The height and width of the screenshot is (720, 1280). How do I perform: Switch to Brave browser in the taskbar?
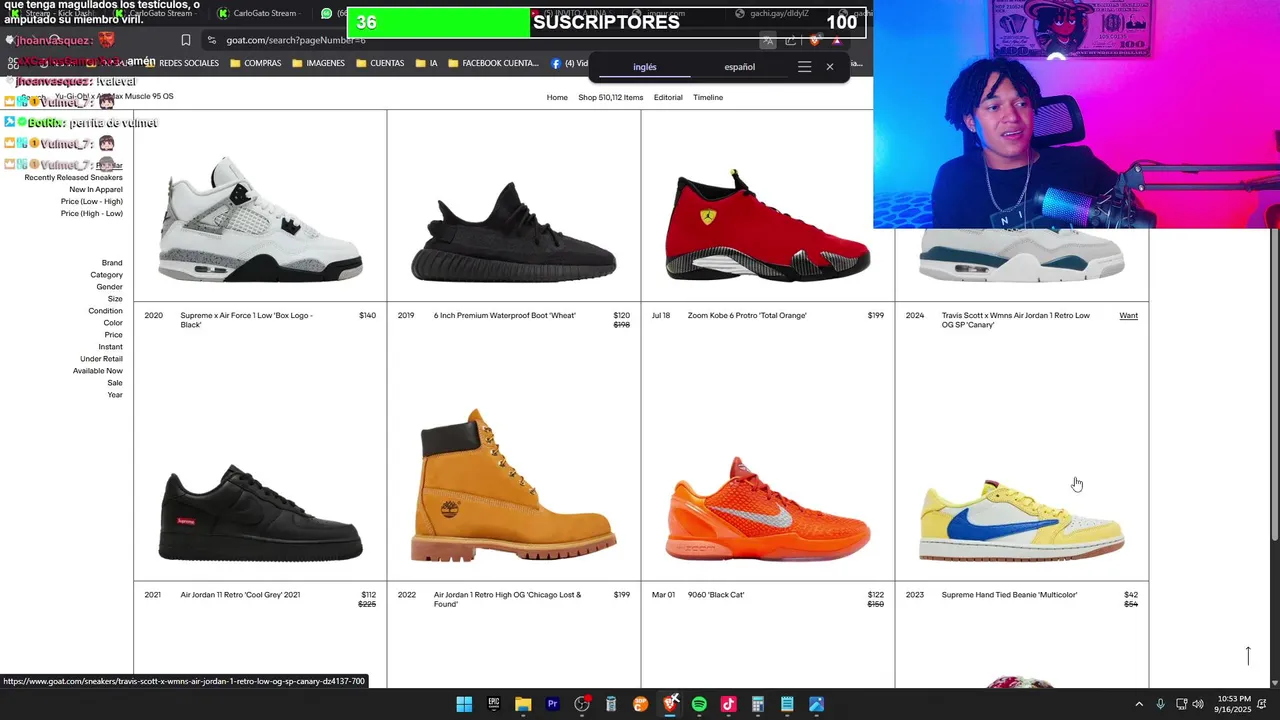670,704
